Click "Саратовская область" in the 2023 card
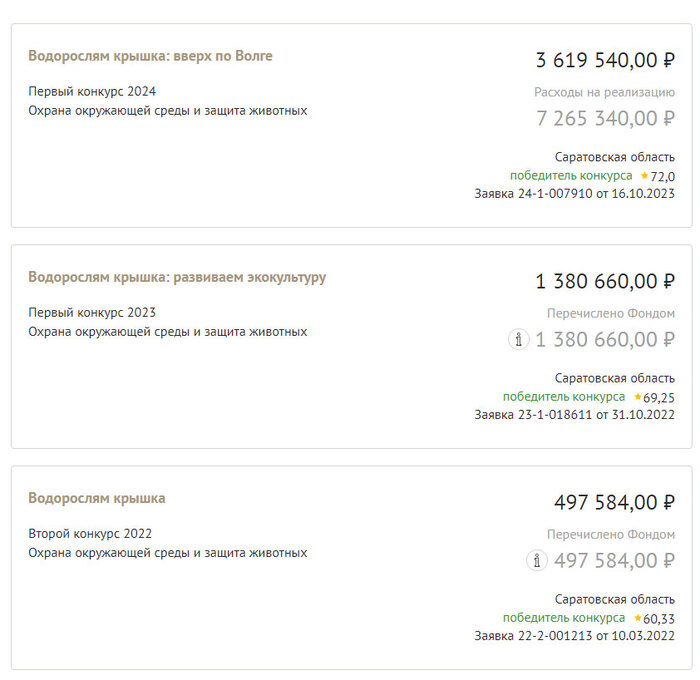 pyautogui.click(x=614, y=378)
